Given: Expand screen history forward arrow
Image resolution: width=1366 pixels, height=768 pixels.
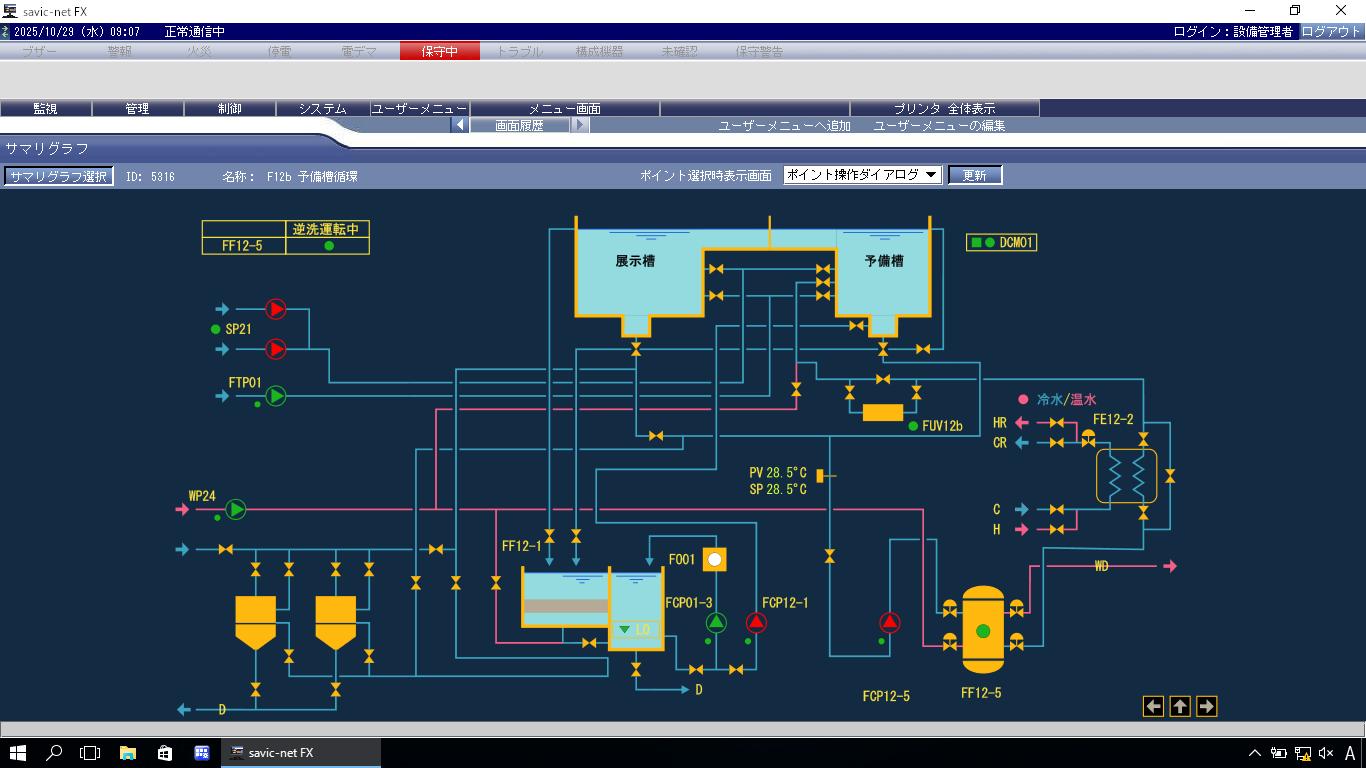Looking at the screenshot, I should pos(581,125).
